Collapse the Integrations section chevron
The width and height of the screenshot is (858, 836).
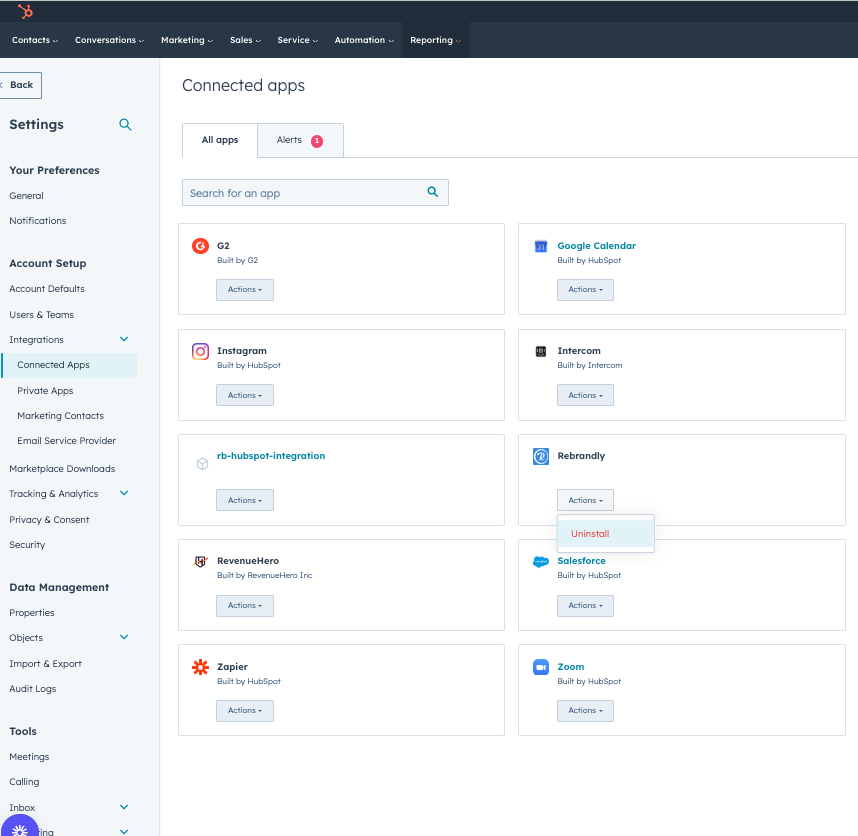tap(124, 339)
